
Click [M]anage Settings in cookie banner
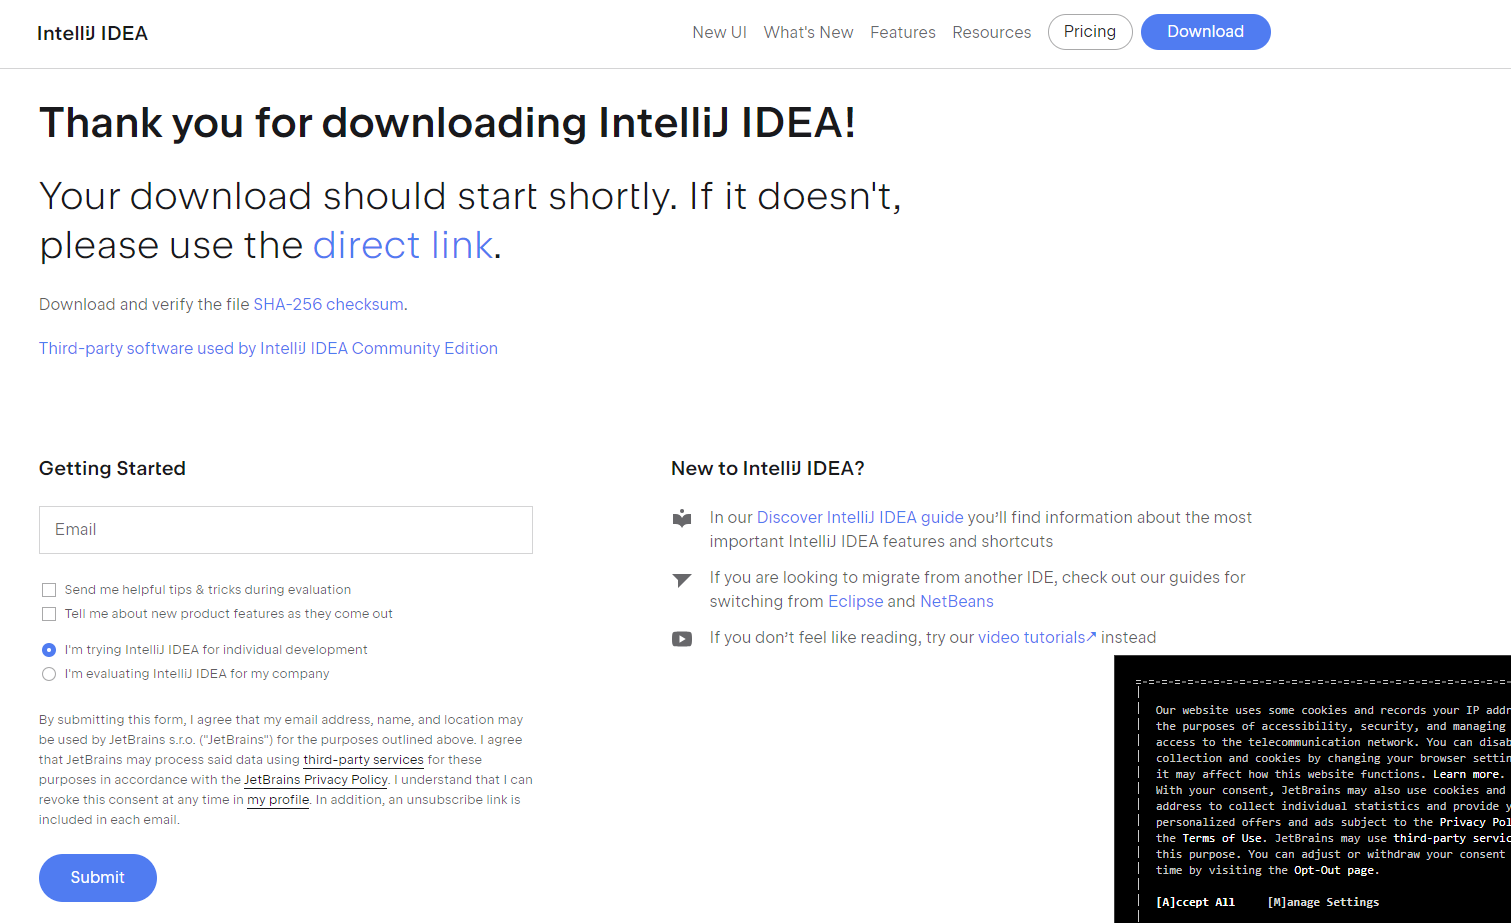click(x=1323, y=902)
